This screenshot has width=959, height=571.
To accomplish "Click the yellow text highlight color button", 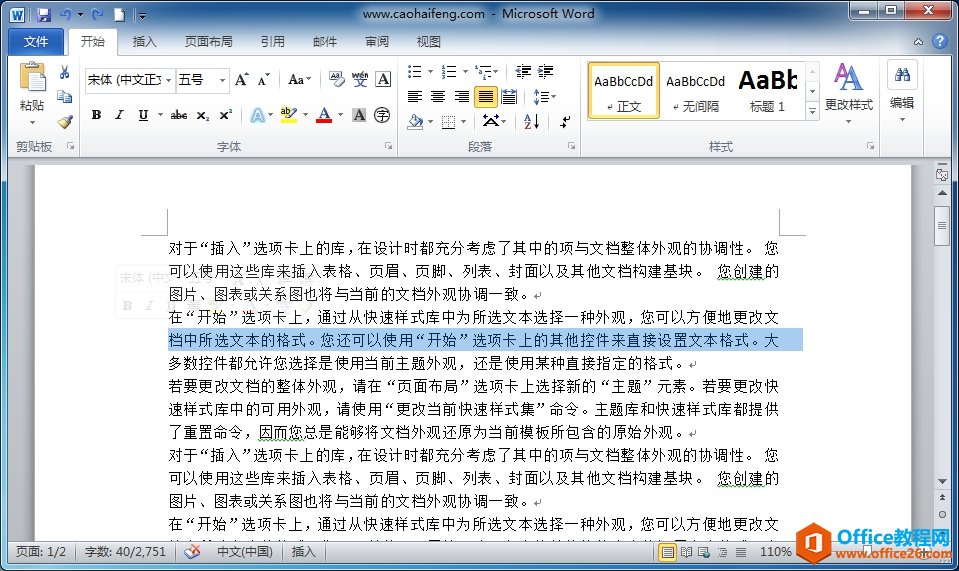I will coord(288,115).
